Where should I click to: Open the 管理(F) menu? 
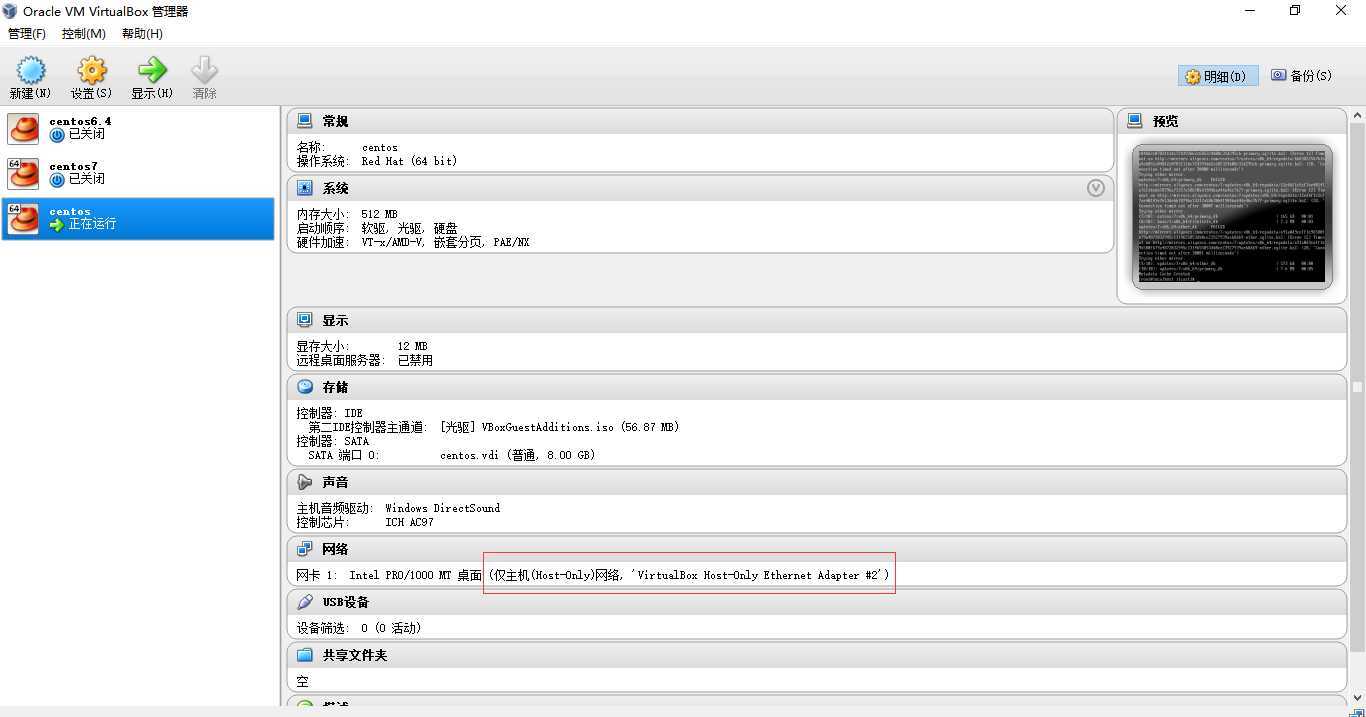pyautogui.click(x=27, y=34)
